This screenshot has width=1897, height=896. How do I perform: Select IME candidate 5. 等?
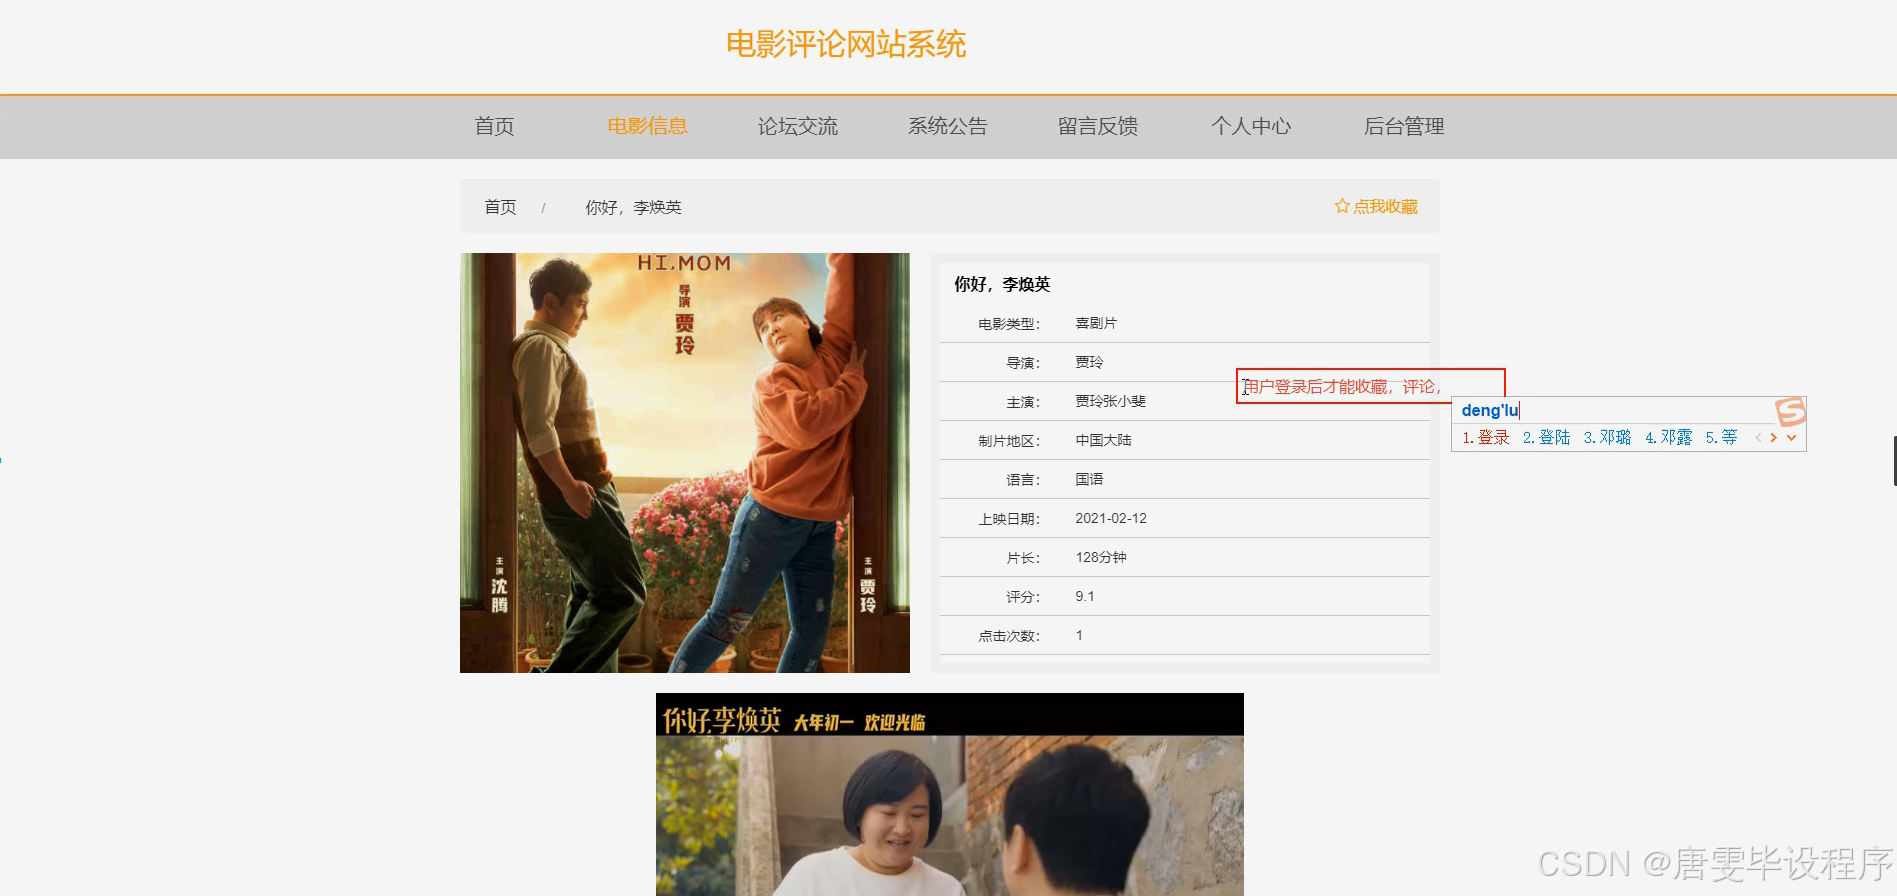pyautogui.click(x=1721, y=438)
